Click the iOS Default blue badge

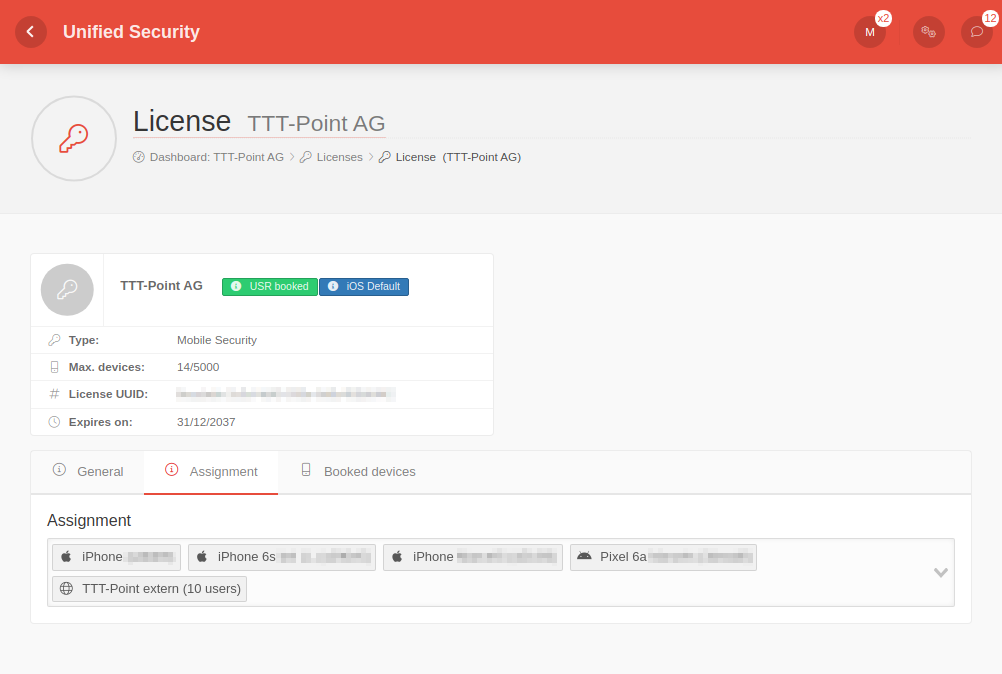[364, 287]
